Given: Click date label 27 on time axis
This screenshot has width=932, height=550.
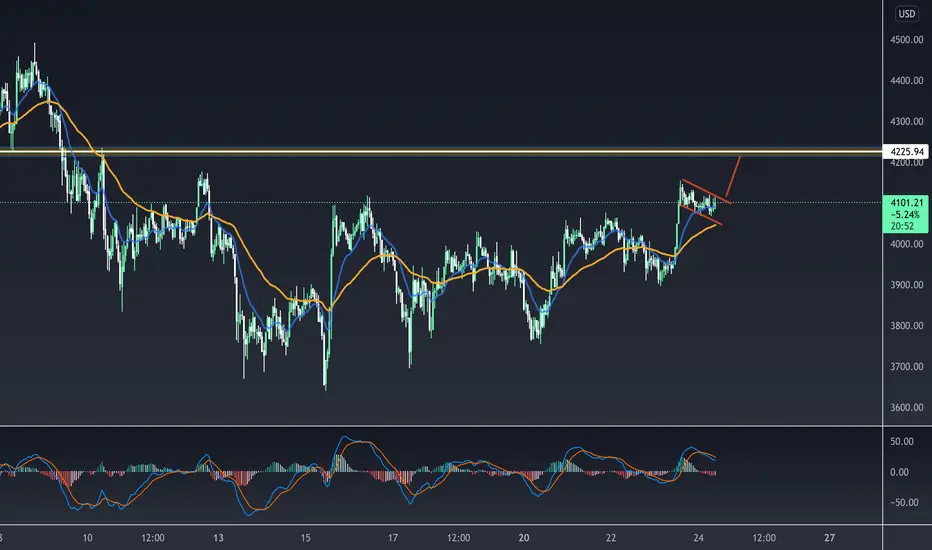Looking at the screenshot, I should [x=829, y=538].
